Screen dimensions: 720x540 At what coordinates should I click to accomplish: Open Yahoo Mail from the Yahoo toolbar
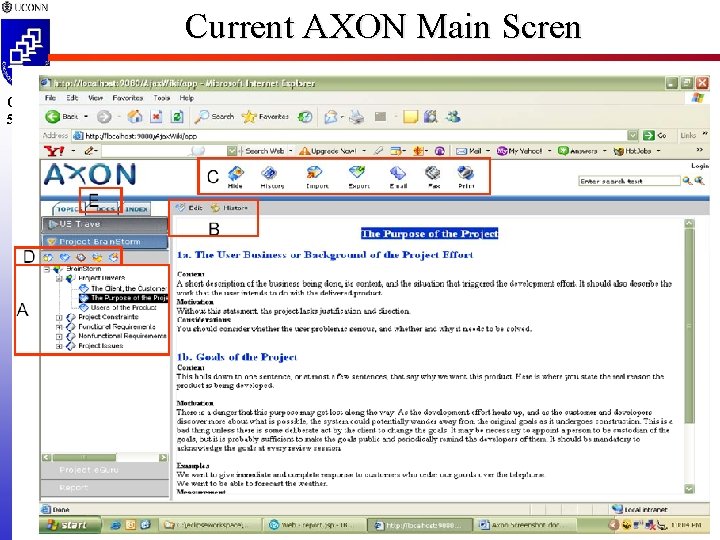point(469,151)
